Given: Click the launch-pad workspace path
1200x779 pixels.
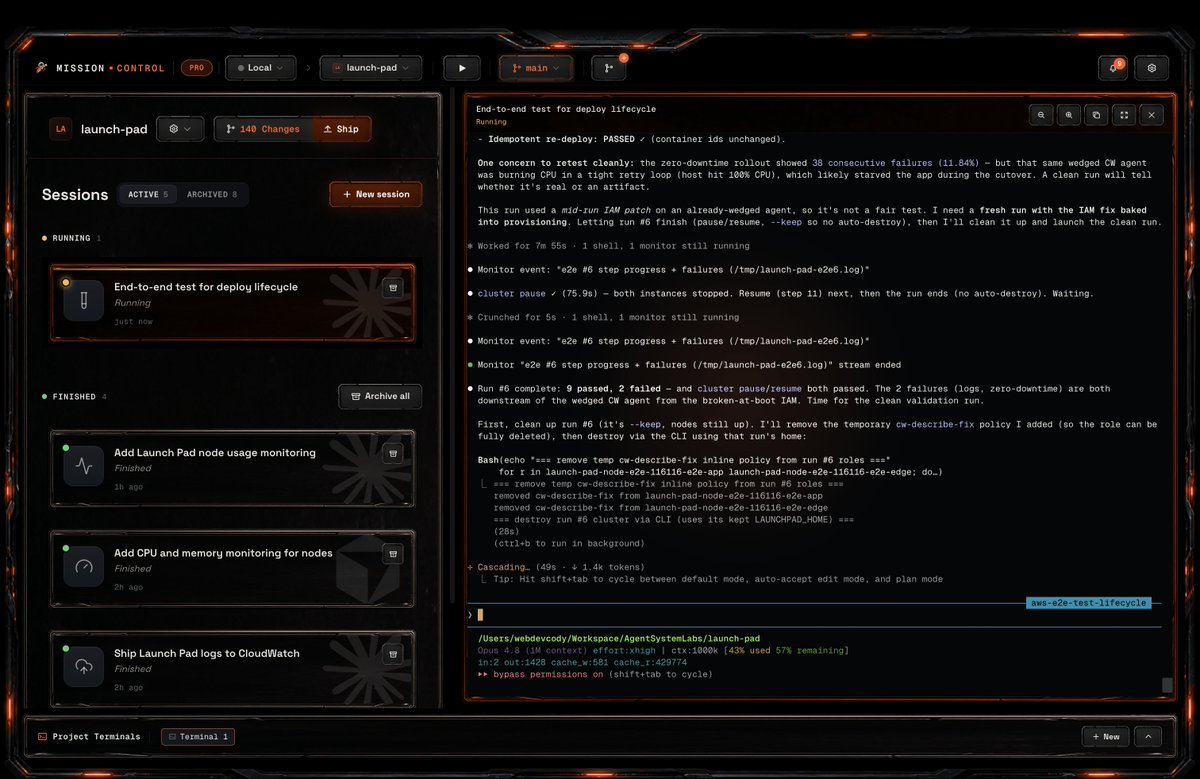Looking at the screenshot, I should 619,638.
